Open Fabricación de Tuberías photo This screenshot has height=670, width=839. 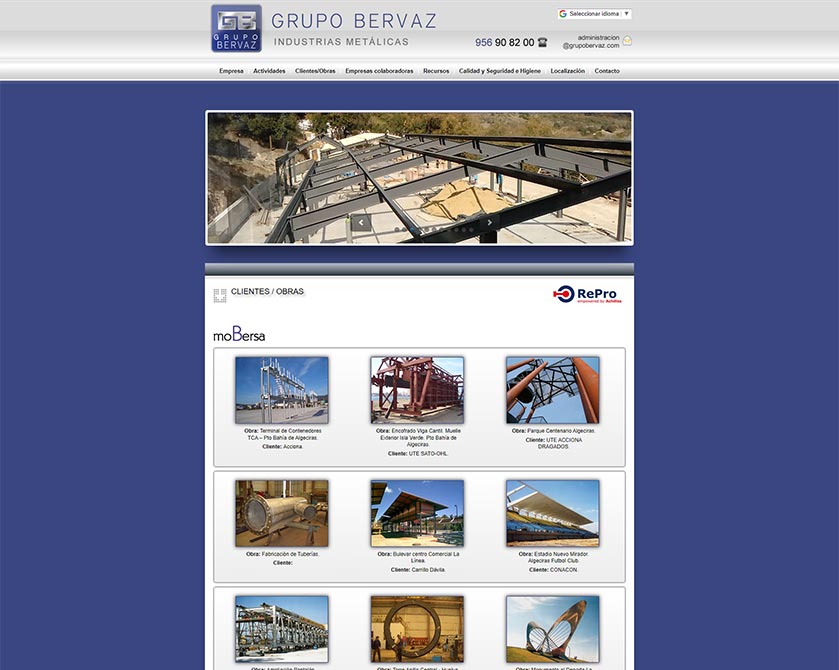click(x=282, y=513)
